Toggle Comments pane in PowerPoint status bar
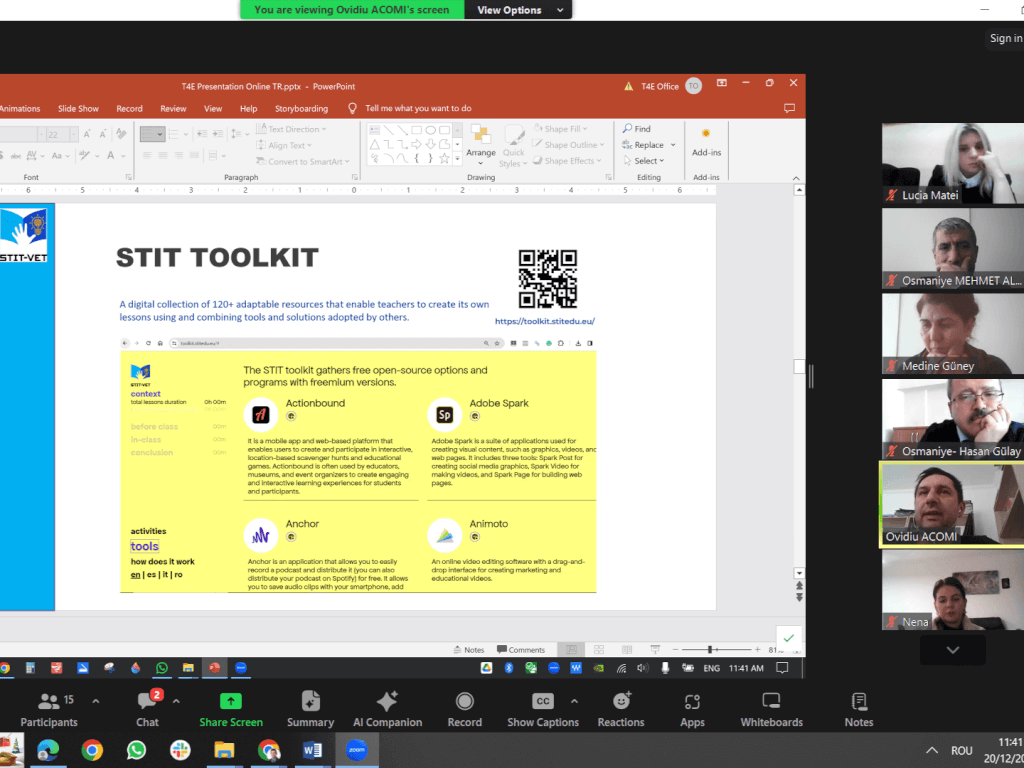Viewport: 1024px width, 768px height. tap(520, 650)
